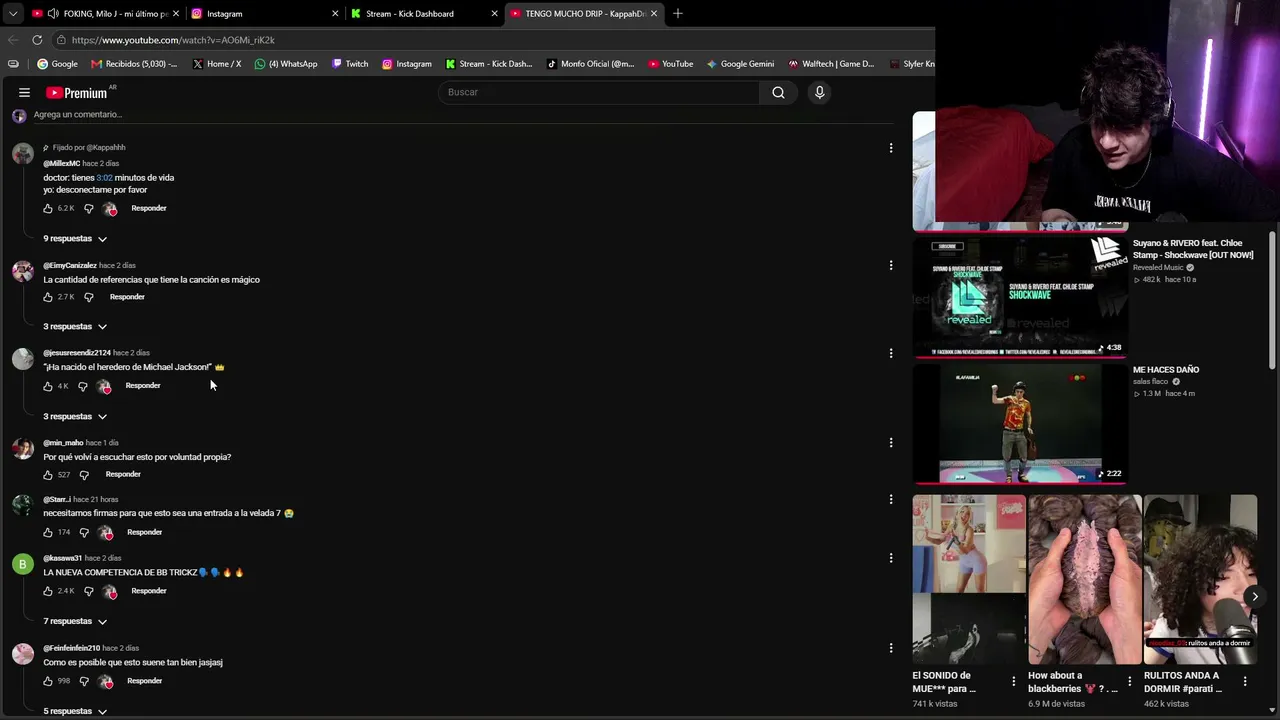The height and width of the screenshot is (720, 1280).
Task: Open more options for RULITOS short
Action: click(1245, 681)
